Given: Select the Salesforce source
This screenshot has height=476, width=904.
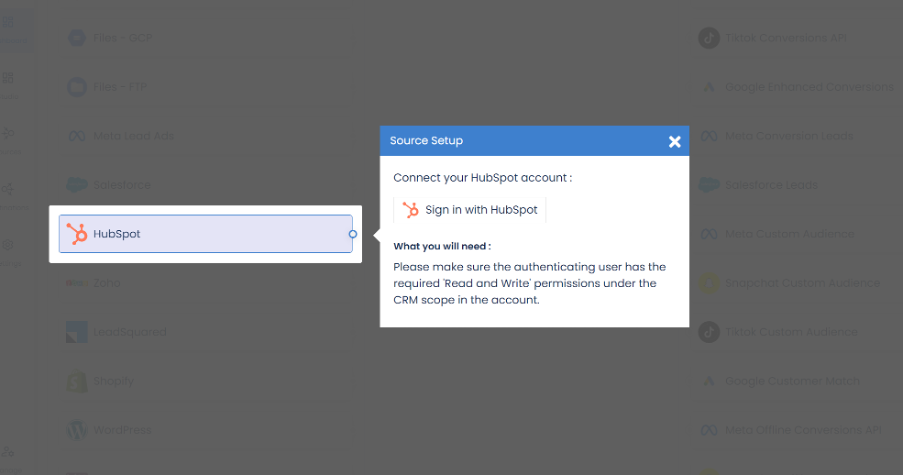Looking at the screenshot, I should coord(206,185).
